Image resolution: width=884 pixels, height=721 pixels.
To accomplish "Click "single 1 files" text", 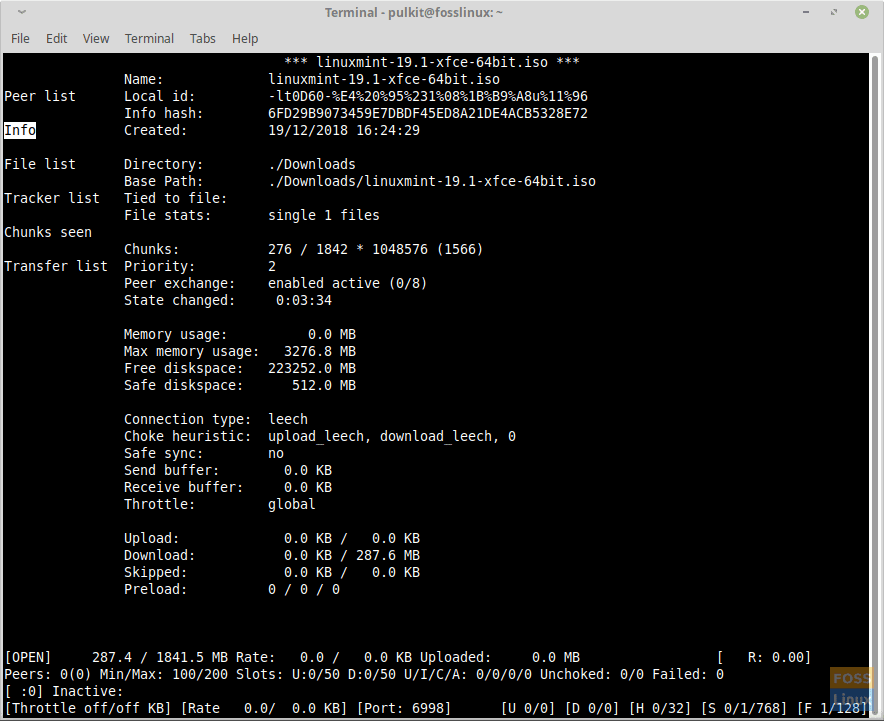I will coord(324,215).
